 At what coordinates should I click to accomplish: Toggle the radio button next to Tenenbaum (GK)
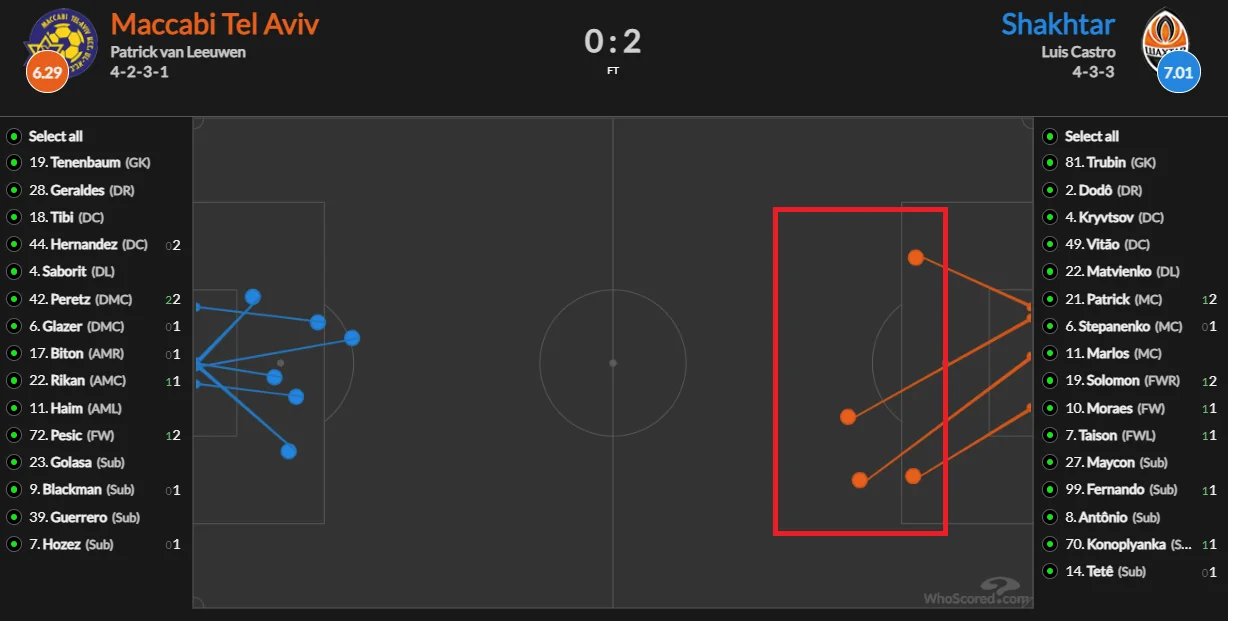14,163
